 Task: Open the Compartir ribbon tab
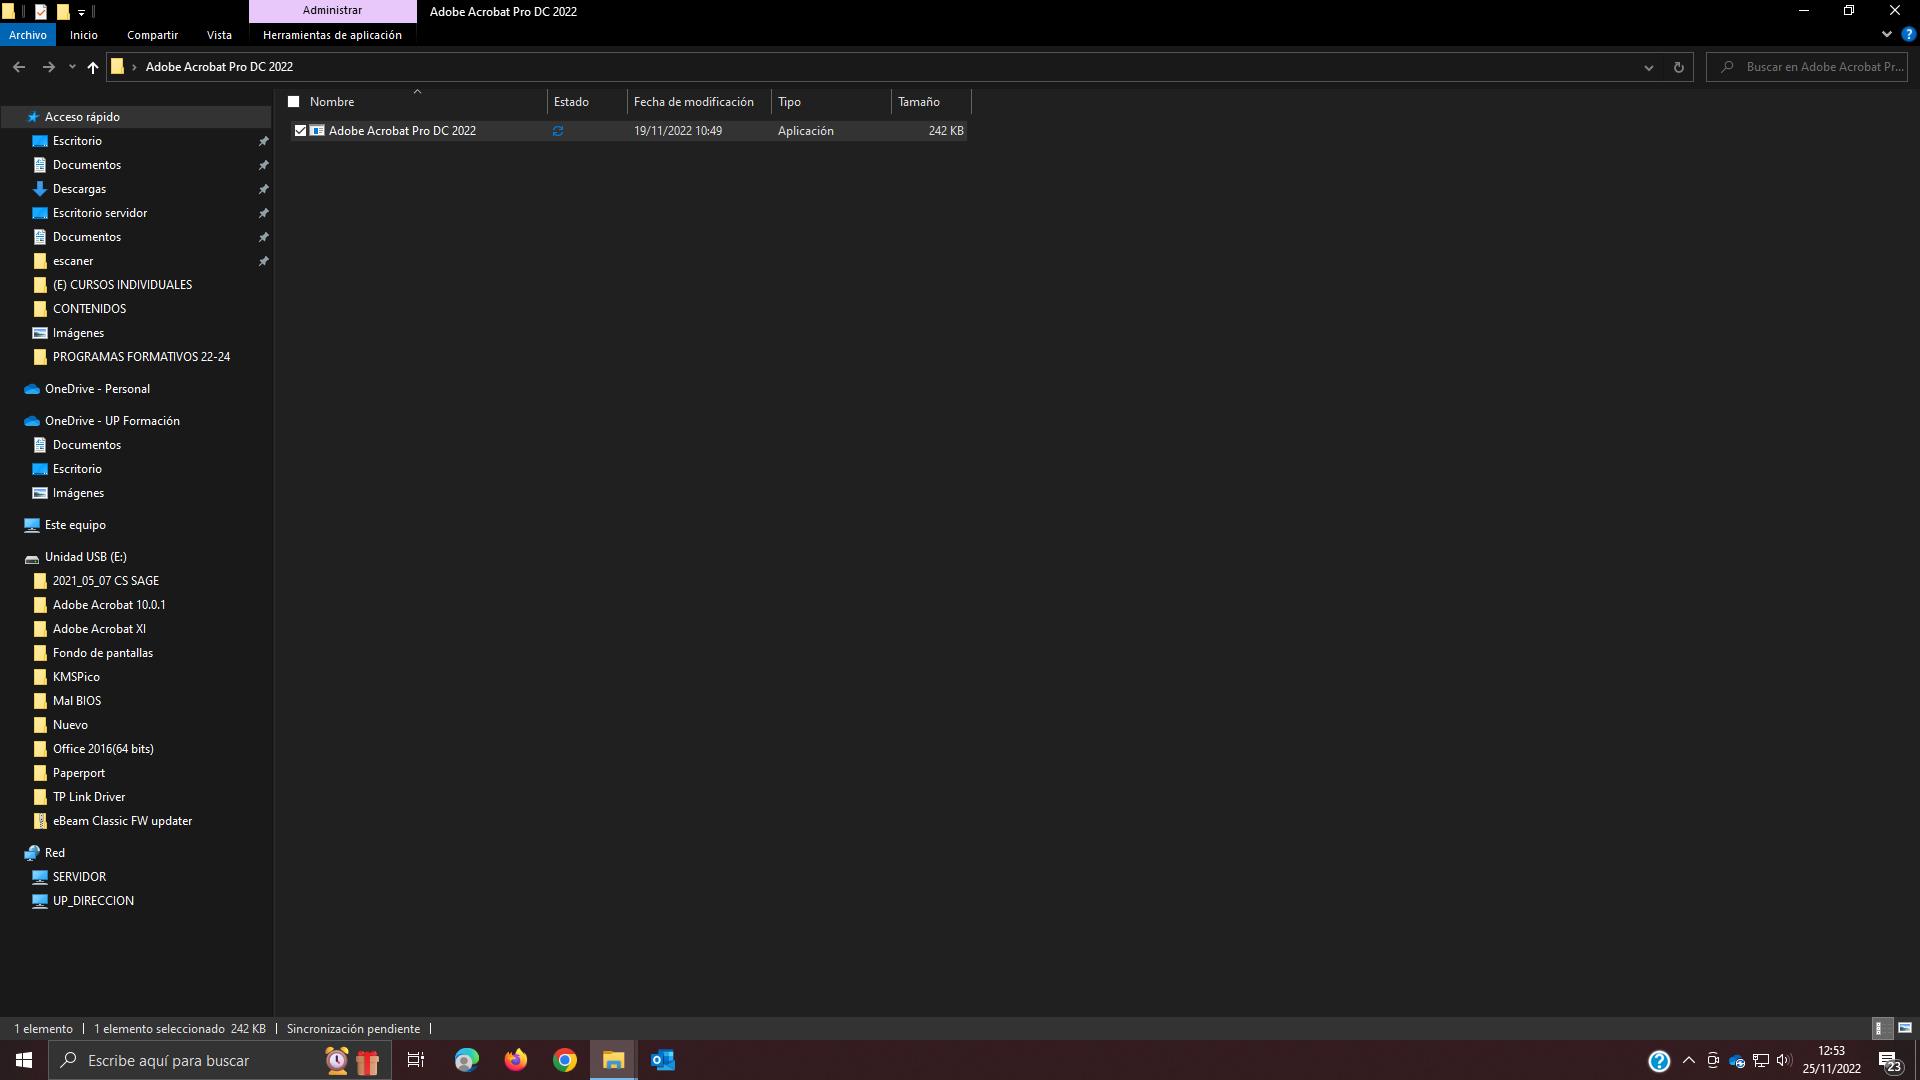[152, 35]
